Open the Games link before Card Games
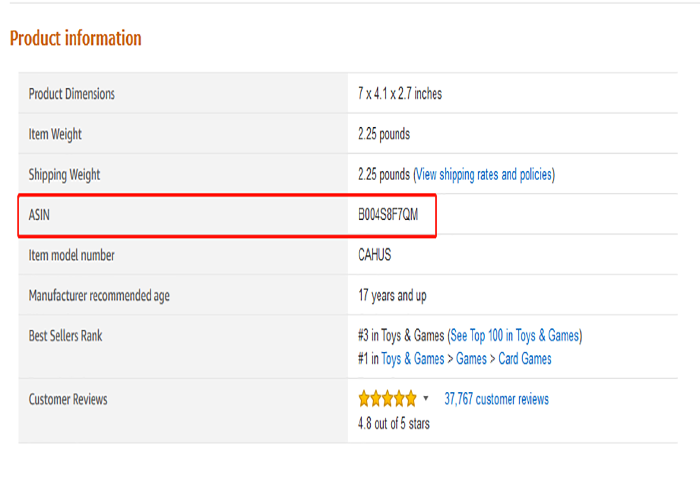Image resolution: width=700 pixels, height=484 pixels. [471, 359]
